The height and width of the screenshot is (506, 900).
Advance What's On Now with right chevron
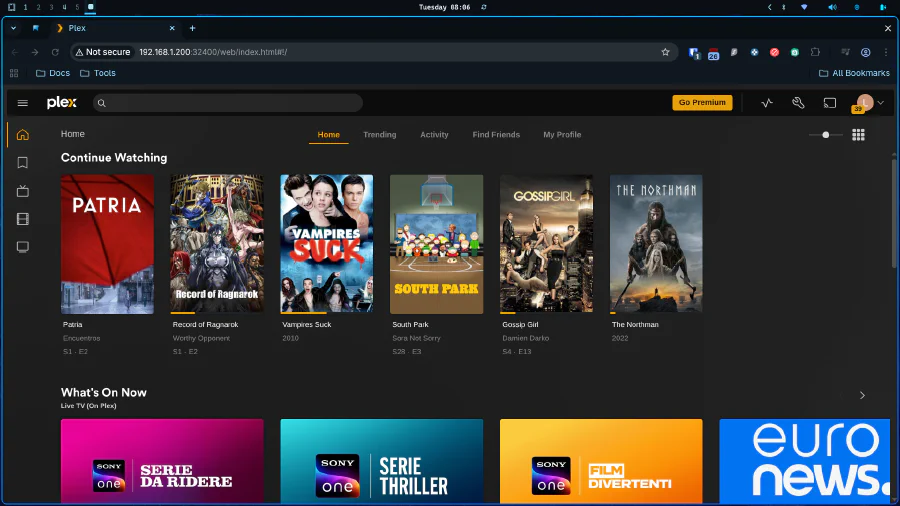coord(862,395)
